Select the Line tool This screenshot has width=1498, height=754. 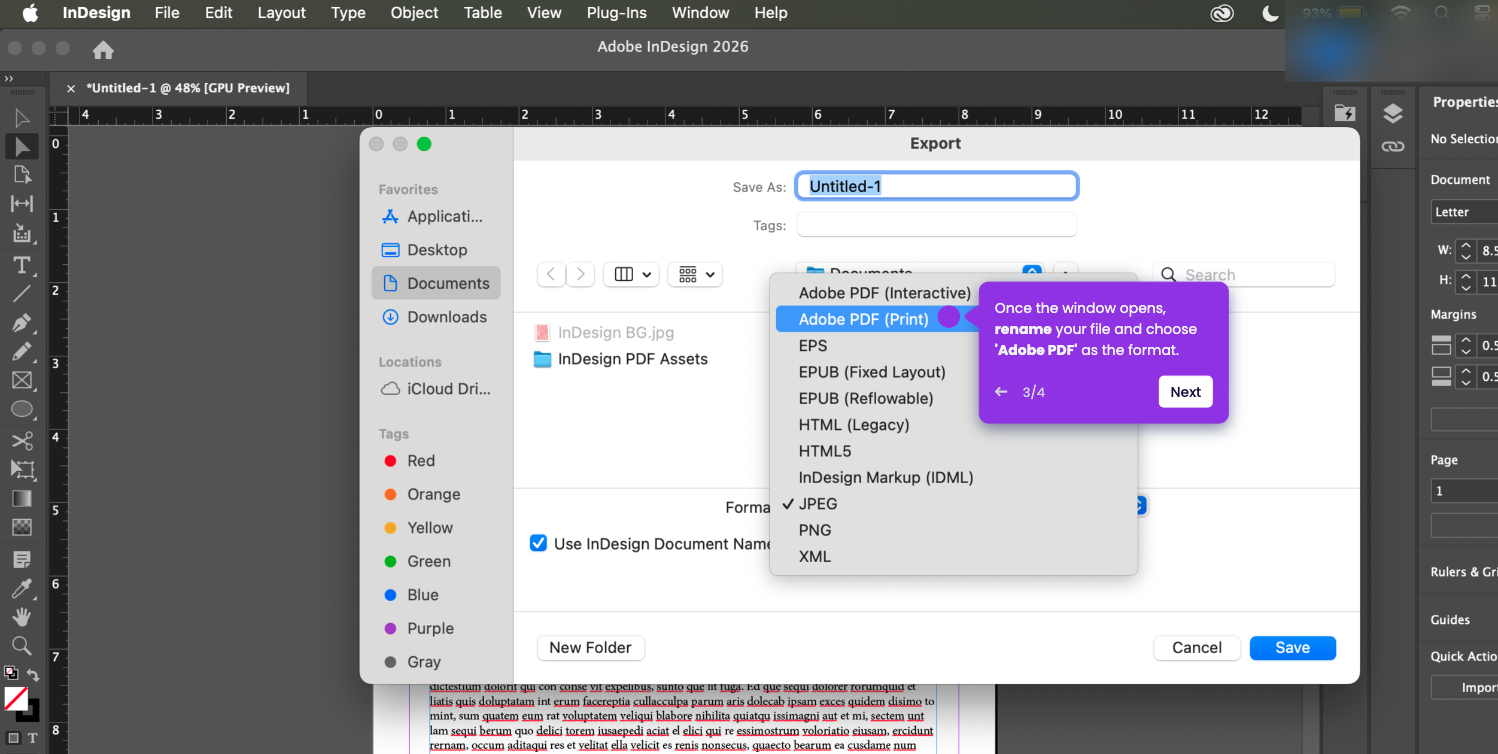click(x=22, y=294)
